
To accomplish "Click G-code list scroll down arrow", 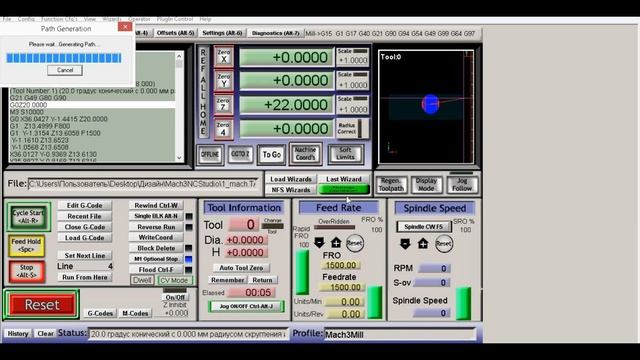I will (179, 158).
